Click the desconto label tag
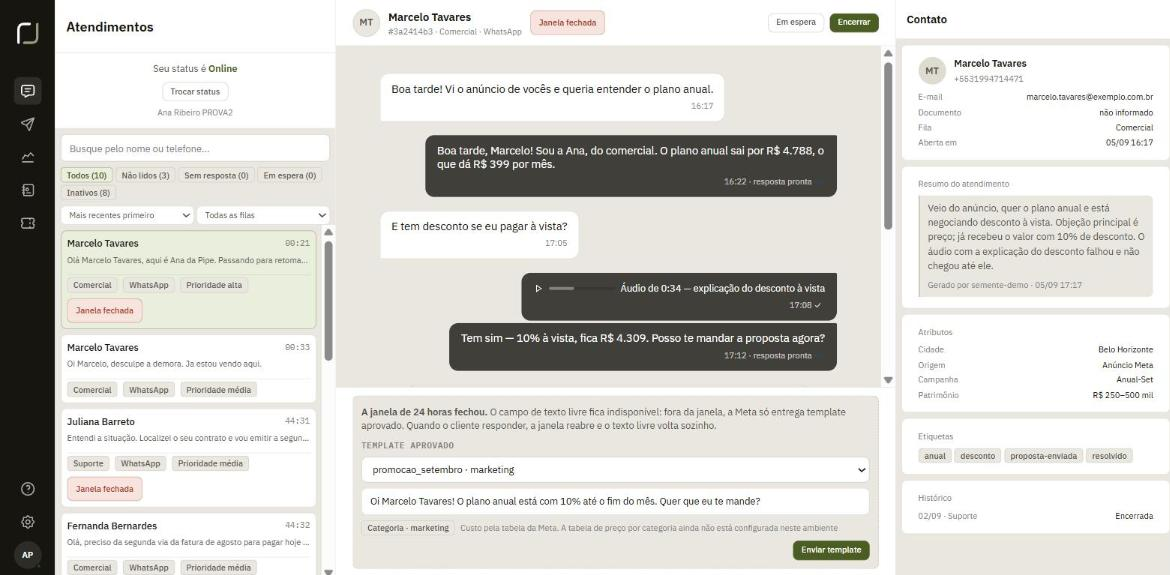 (x=977, y=456)
